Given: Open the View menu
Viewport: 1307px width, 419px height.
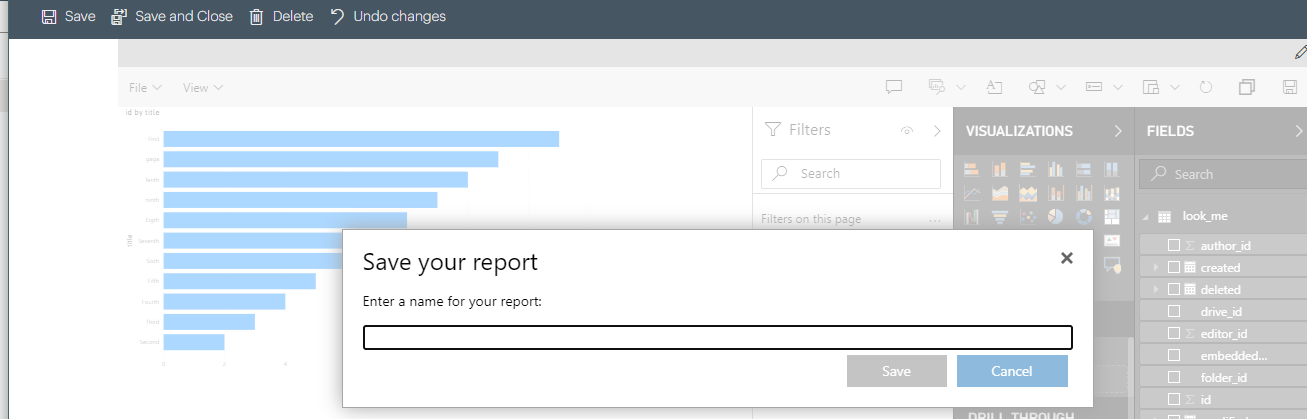Looking at the screenshot, I should click(203, 88).
